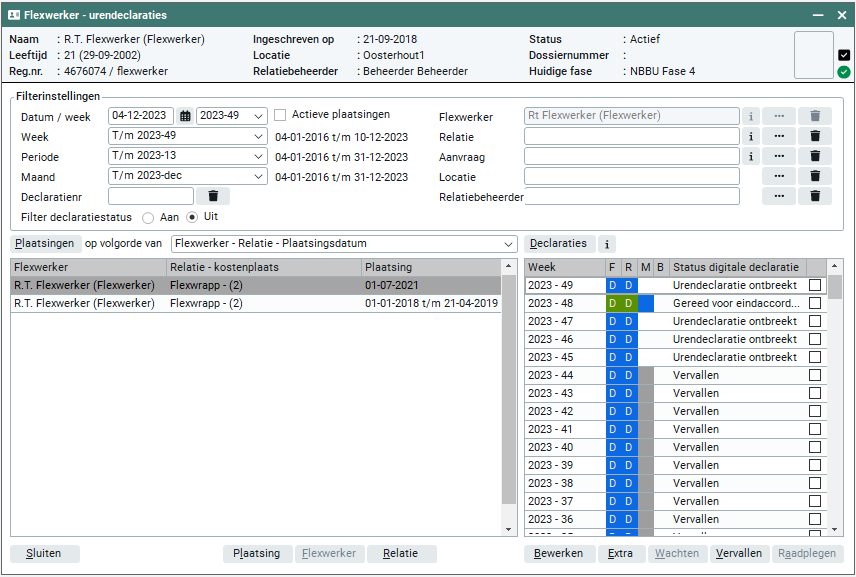856x577 pixels.
Task: Enable the Actieve plaatsingen checkbox
Action: [281, 115]
